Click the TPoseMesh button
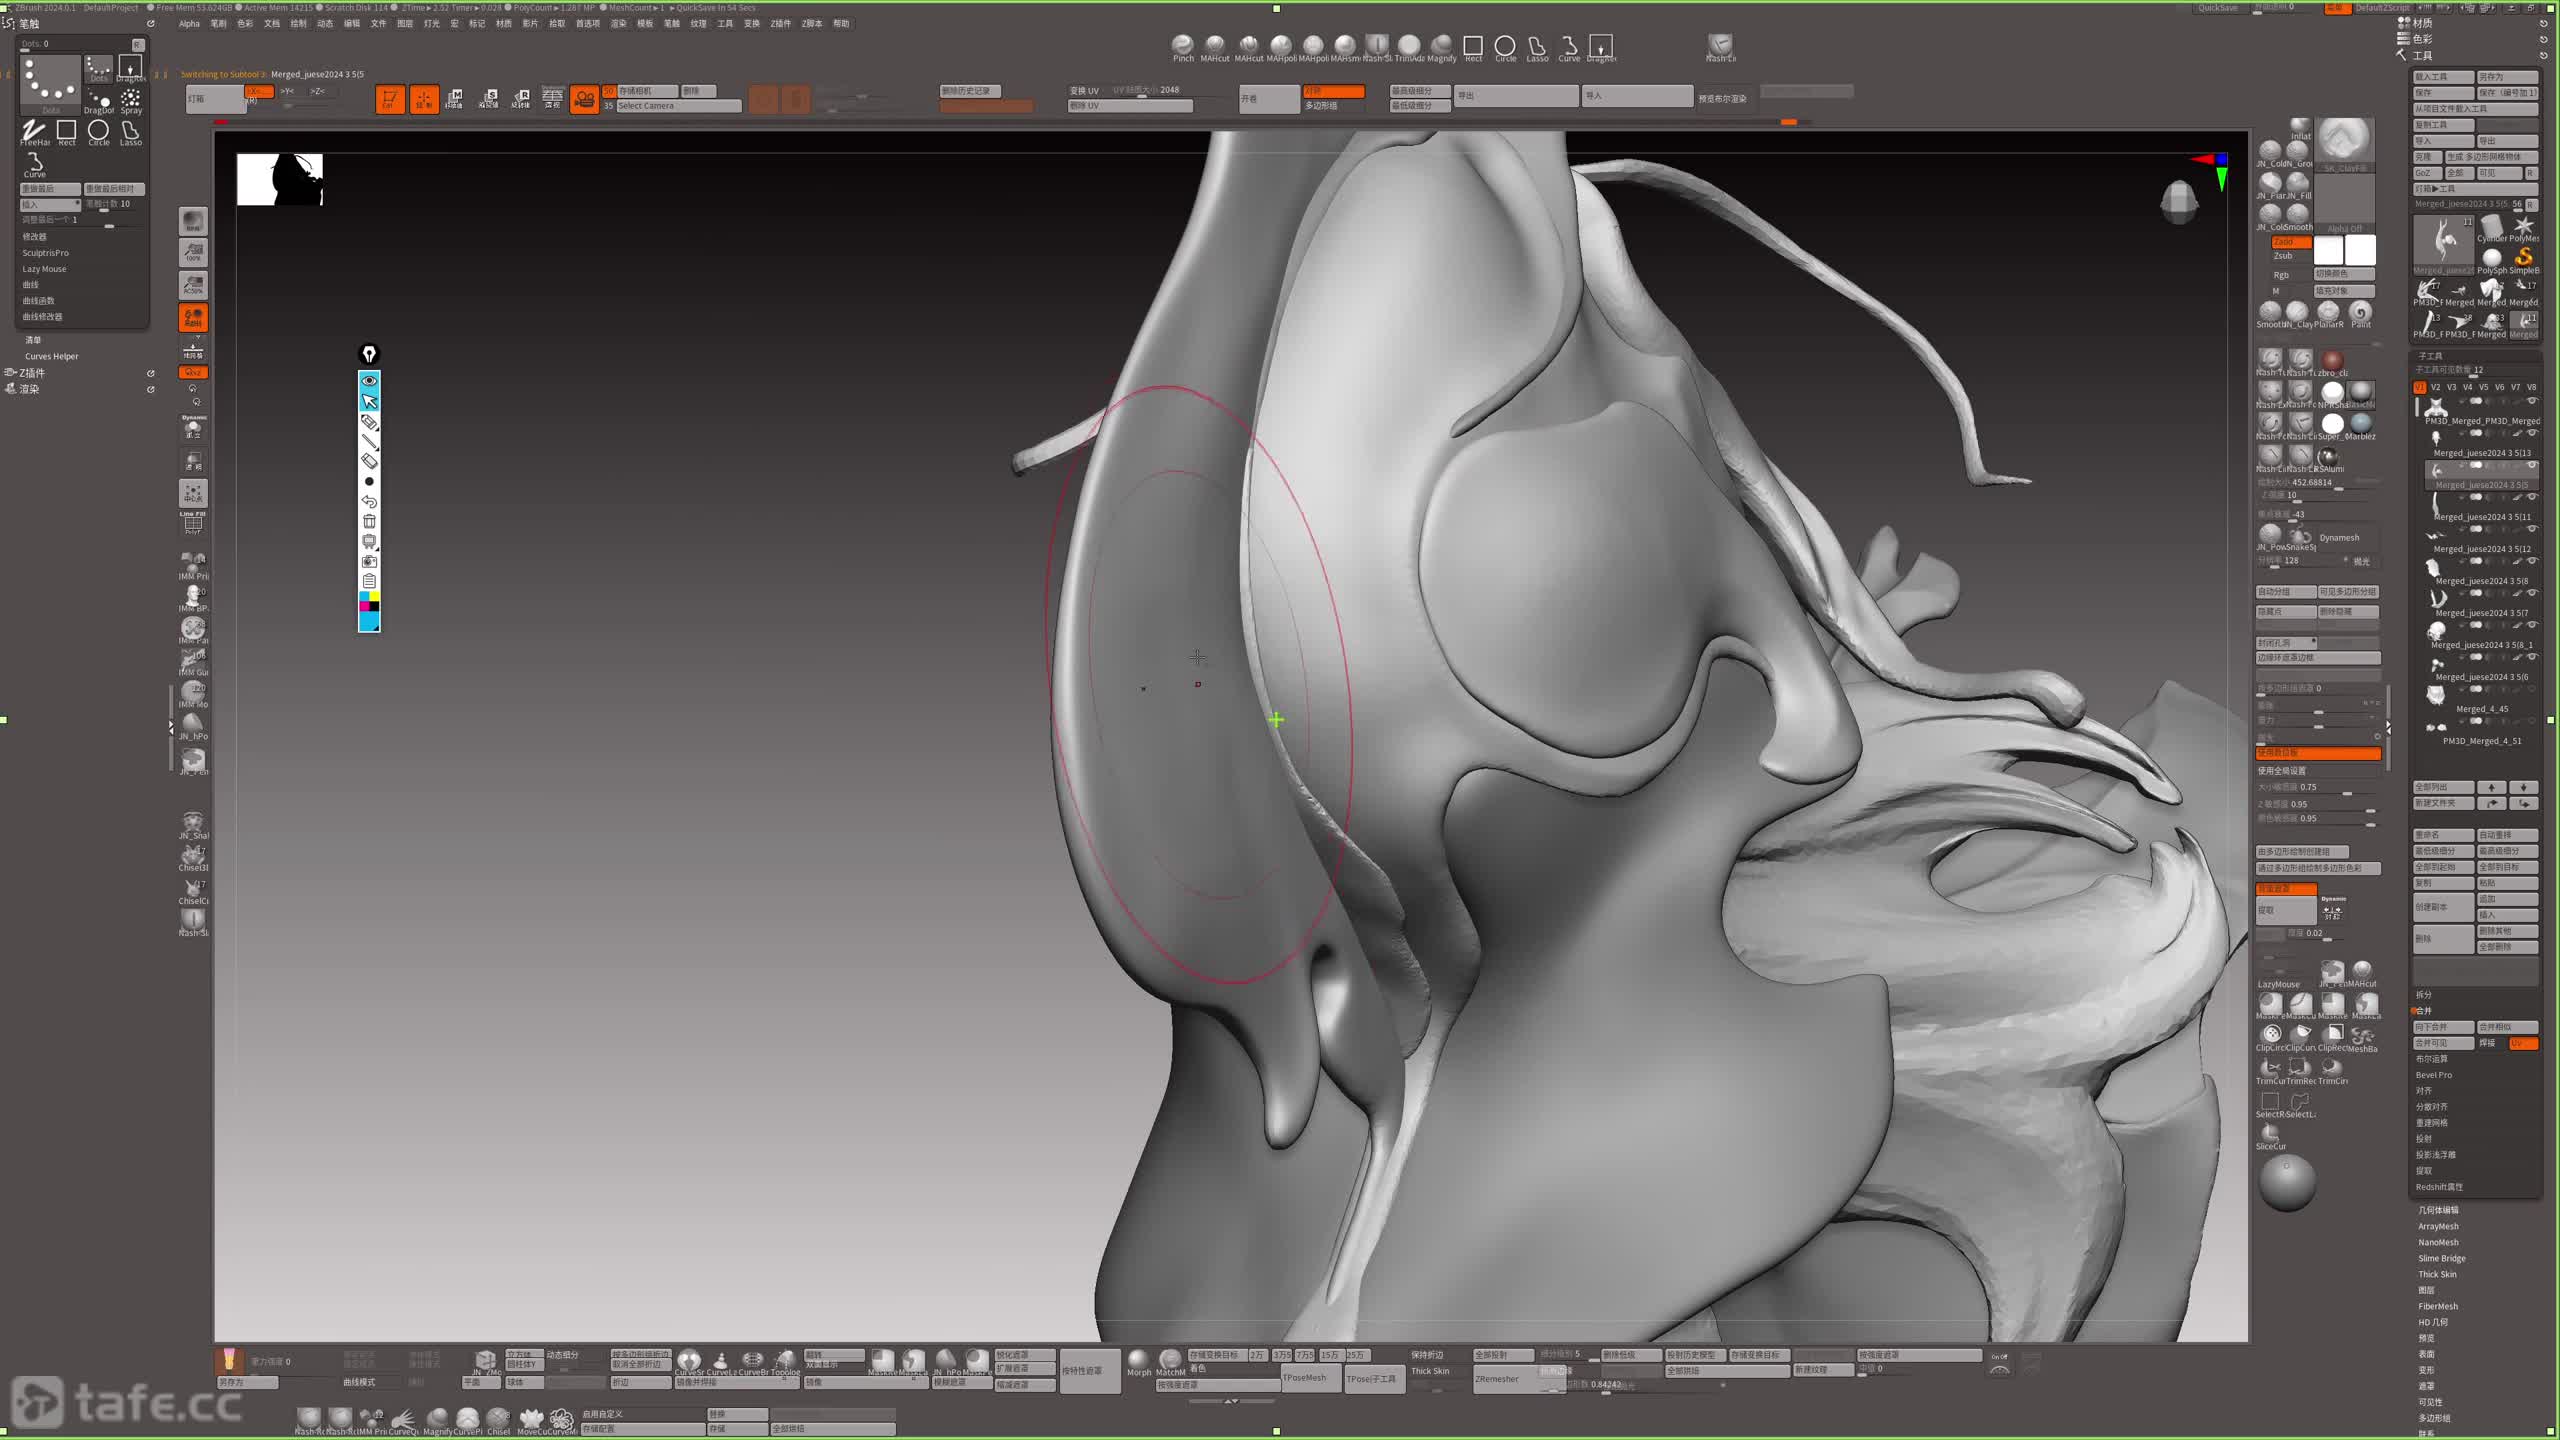Image resolution: width=2560 pixels, height=1440 pixels. 1311,1377
